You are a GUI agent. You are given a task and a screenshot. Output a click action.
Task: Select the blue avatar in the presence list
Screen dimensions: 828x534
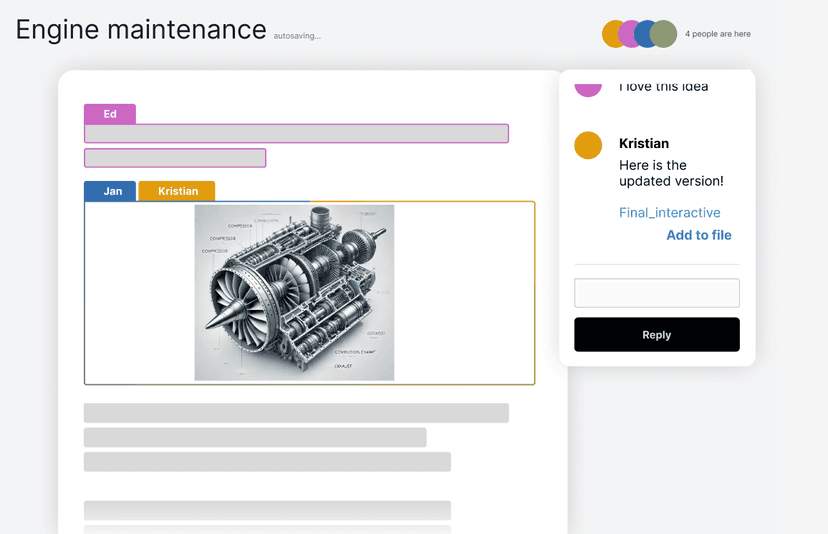645,34
